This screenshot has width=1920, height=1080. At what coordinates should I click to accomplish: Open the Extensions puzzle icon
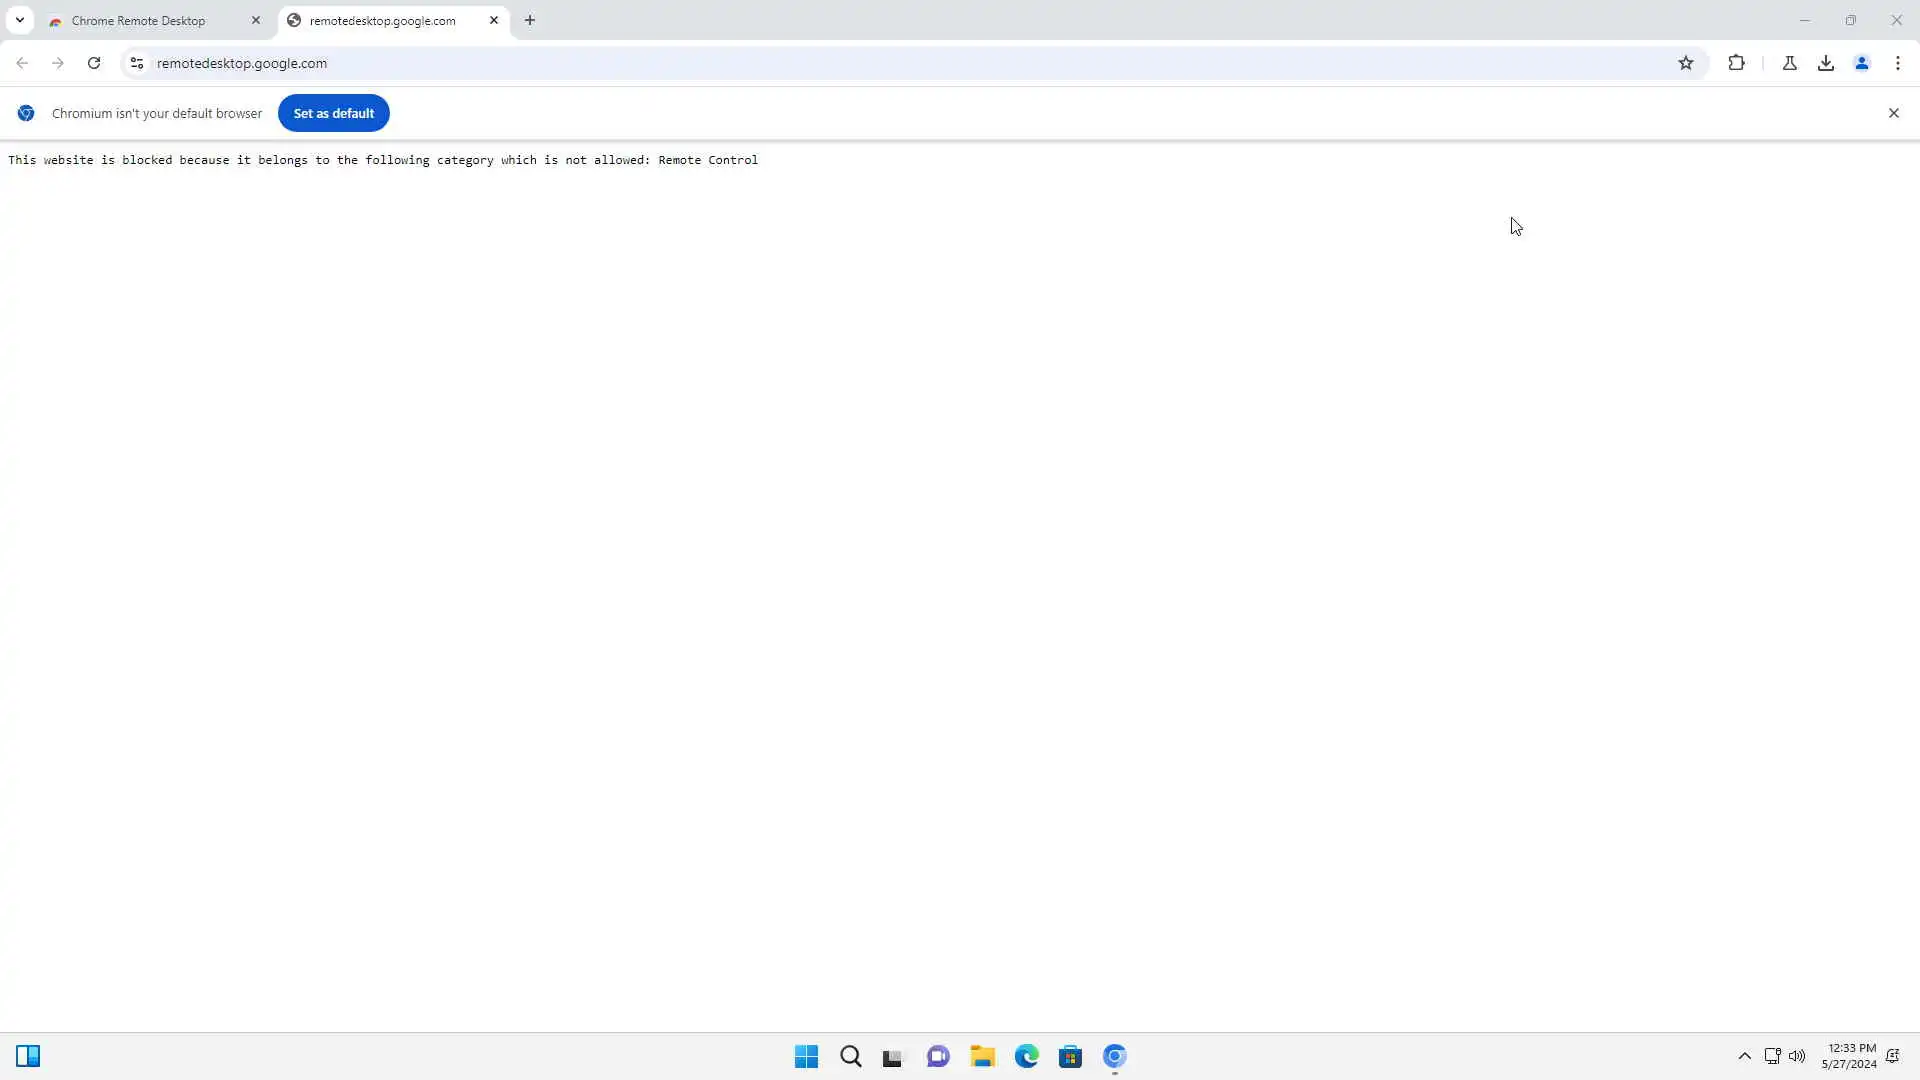[x=1736, y=63]
